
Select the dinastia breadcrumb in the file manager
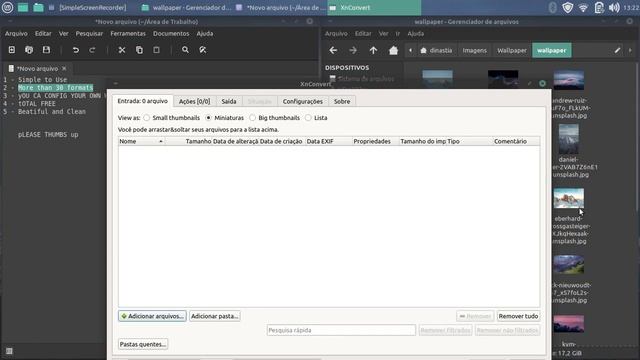(x=436, y=50)
